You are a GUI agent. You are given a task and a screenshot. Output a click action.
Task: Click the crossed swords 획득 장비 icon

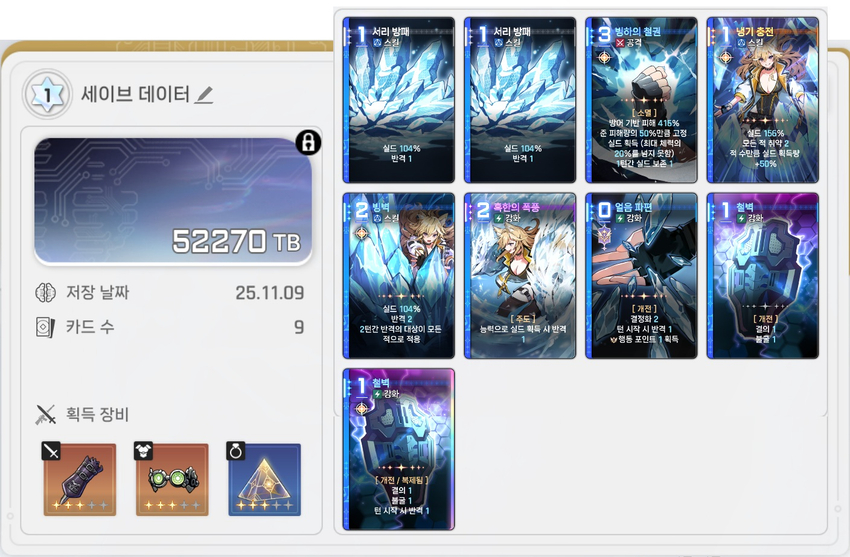[x=46, y=415]
